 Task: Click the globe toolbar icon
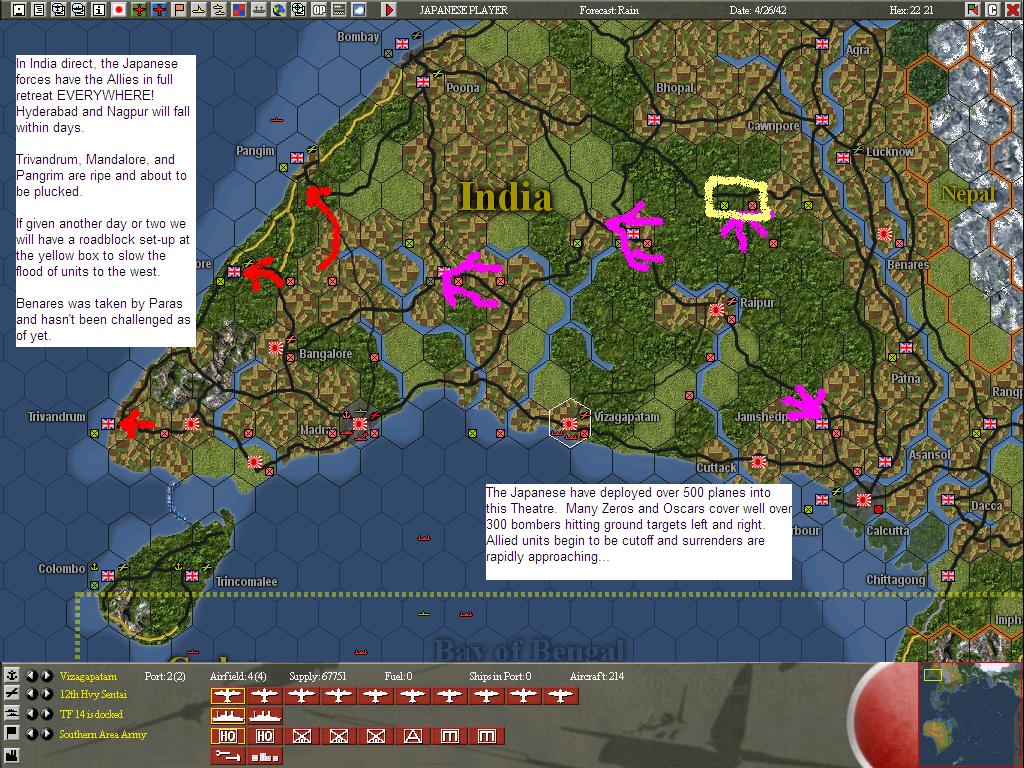pyautogui.click(x=279, y=10)
